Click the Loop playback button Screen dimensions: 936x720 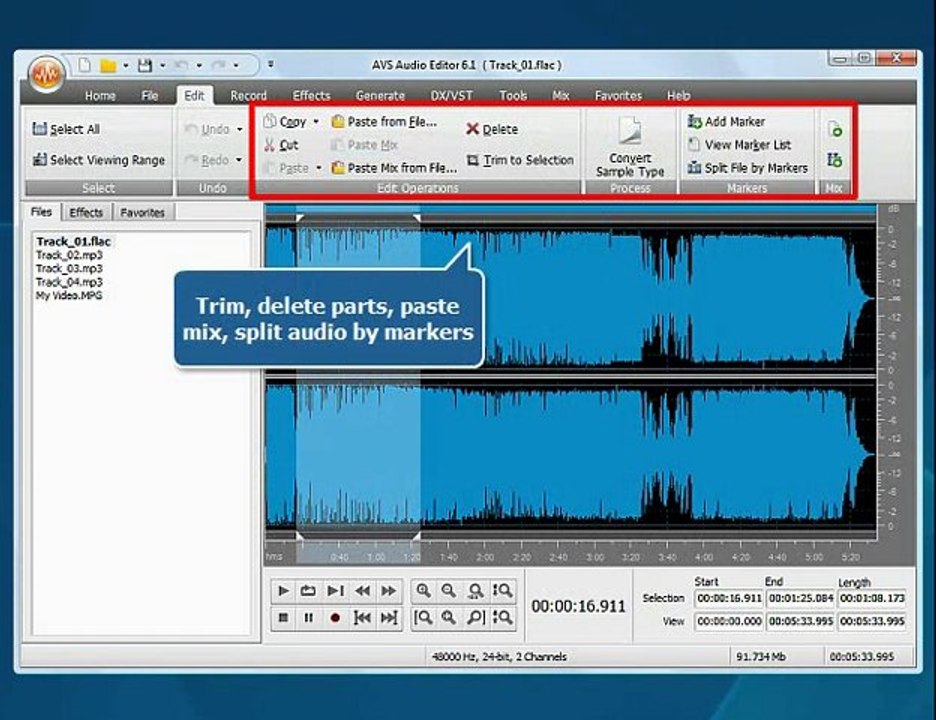point(308,591)
